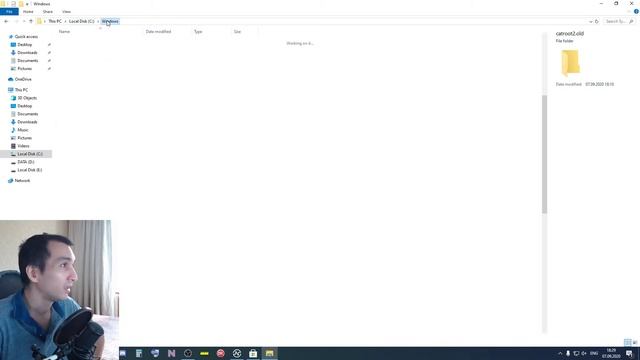The height and width of the screenshot is (360, 640).
Task: Click the microphone tray icon
Action: (568, 353)
